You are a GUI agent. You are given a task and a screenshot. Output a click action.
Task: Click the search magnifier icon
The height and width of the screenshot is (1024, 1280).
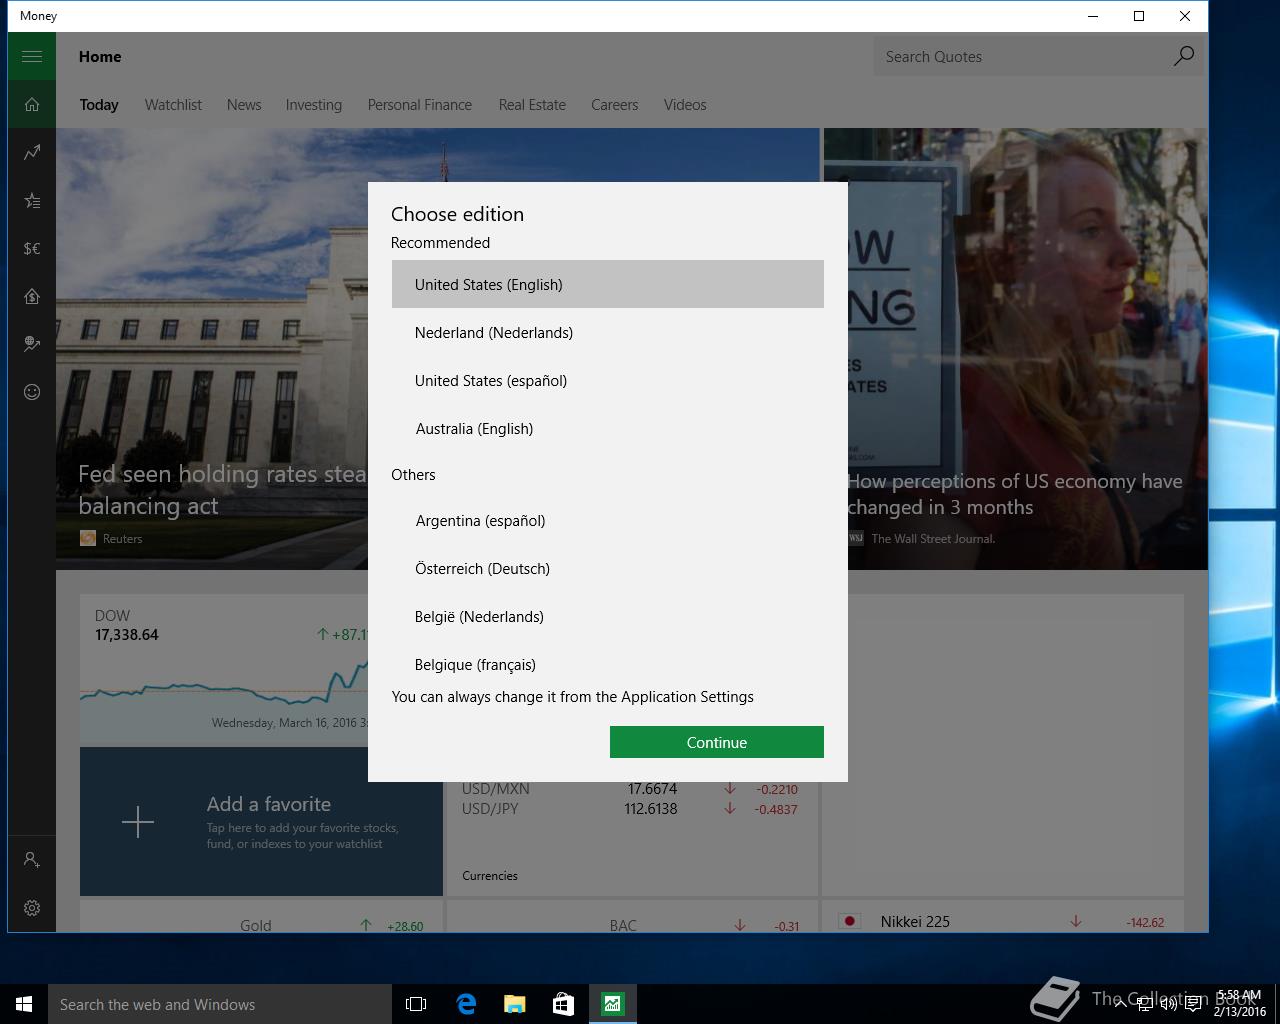click(x=1183, y=56)
